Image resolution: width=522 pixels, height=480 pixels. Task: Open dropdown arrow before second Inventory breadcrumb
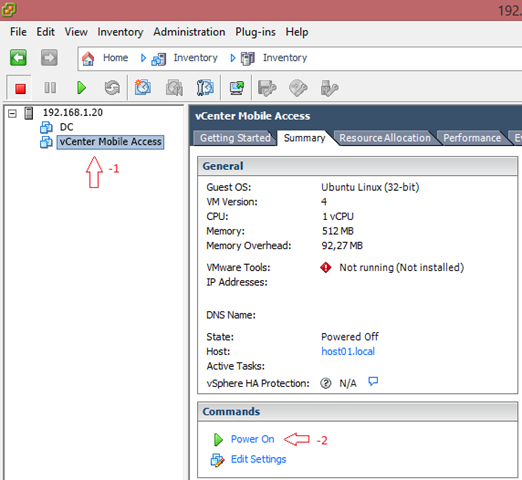pos(233,58)
